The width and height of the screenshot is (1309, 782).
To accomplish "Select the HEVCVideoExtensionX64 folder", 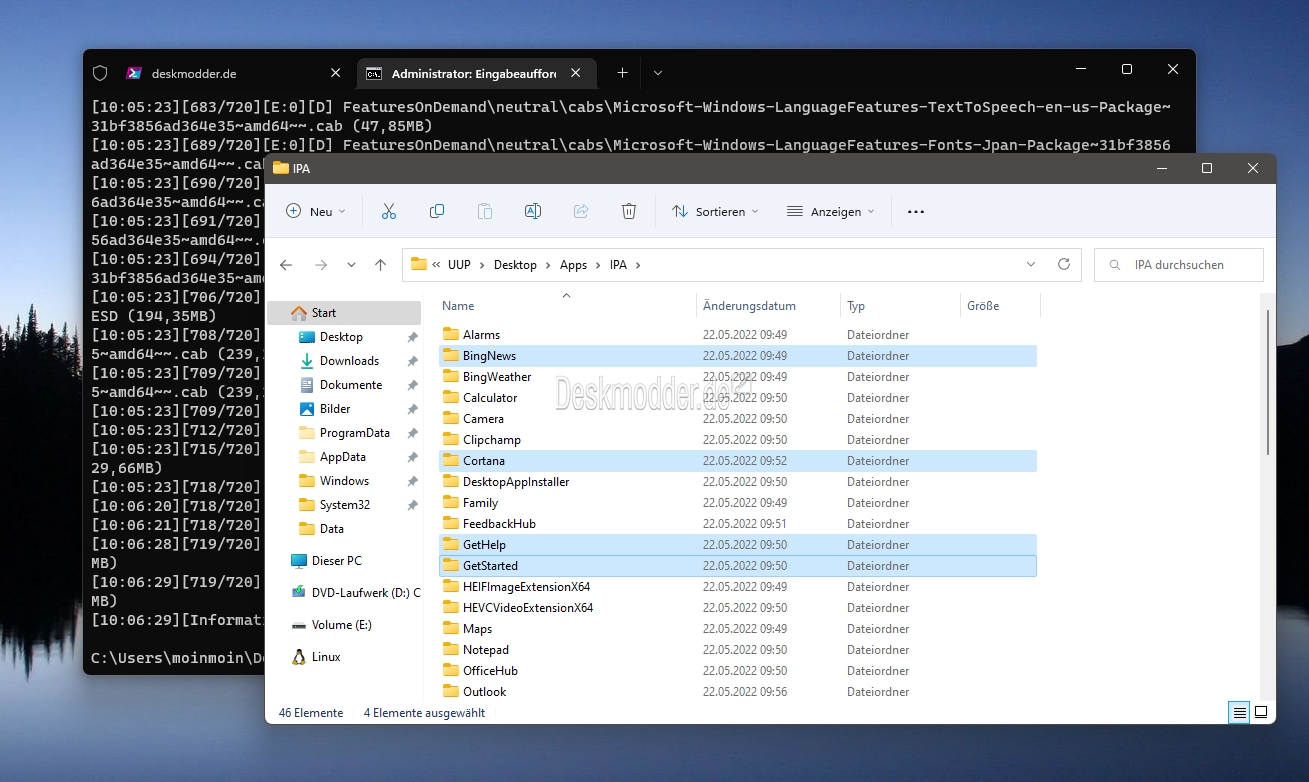I will tap(527, 607).
